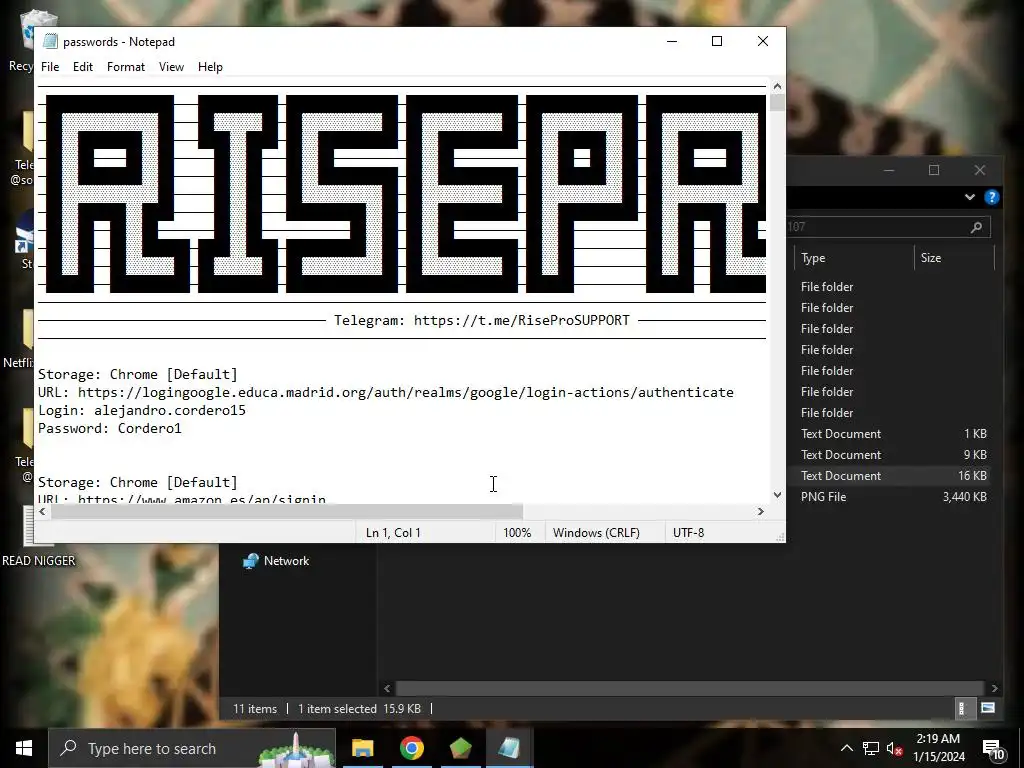Viewport: 1024px width, 768px height.
Task: Switch Explorer to details view icon
Action: 961,708
